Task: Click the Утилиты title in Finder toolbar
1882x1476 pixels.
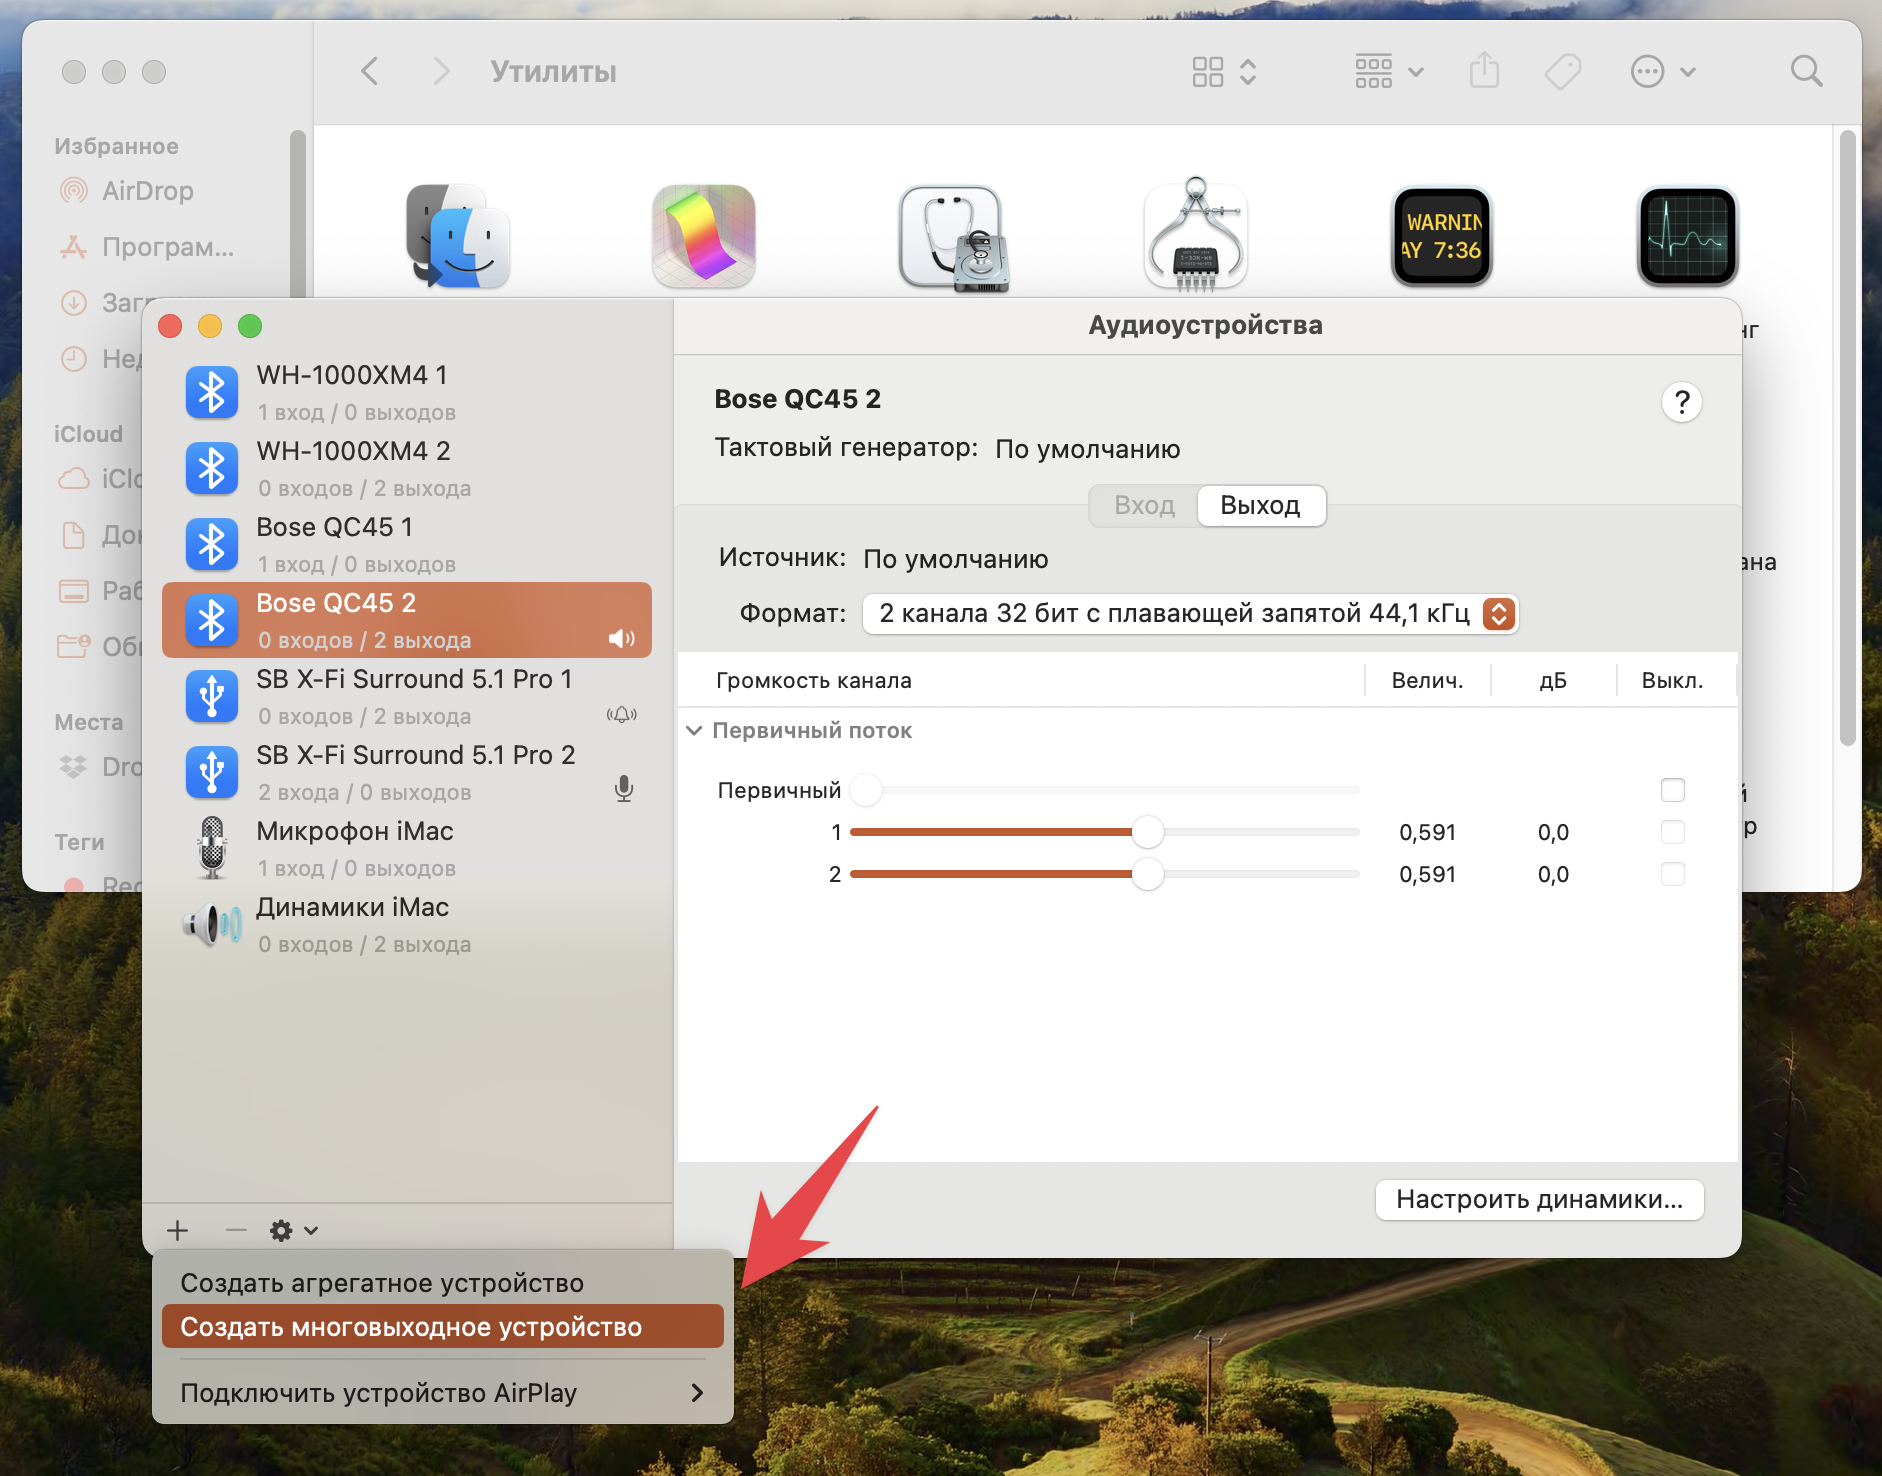Action: click(553, 72)
